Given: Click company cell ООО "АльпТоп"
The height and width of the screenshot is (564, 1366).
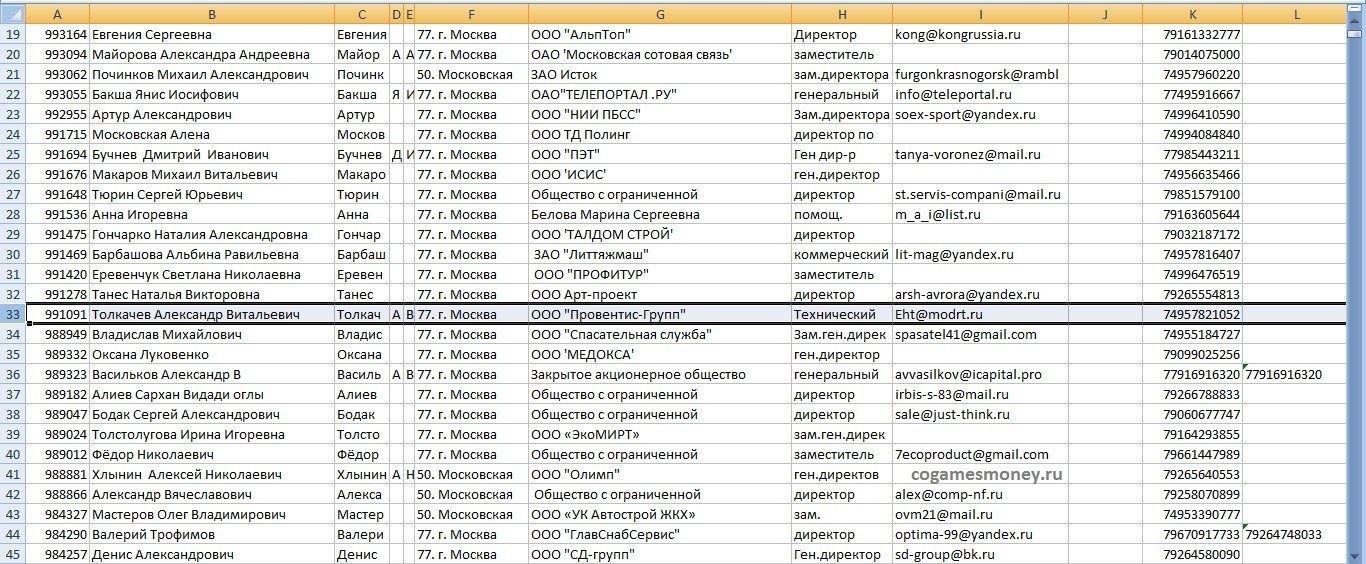Looking at the screenshot, I should (x=660, y=34).
